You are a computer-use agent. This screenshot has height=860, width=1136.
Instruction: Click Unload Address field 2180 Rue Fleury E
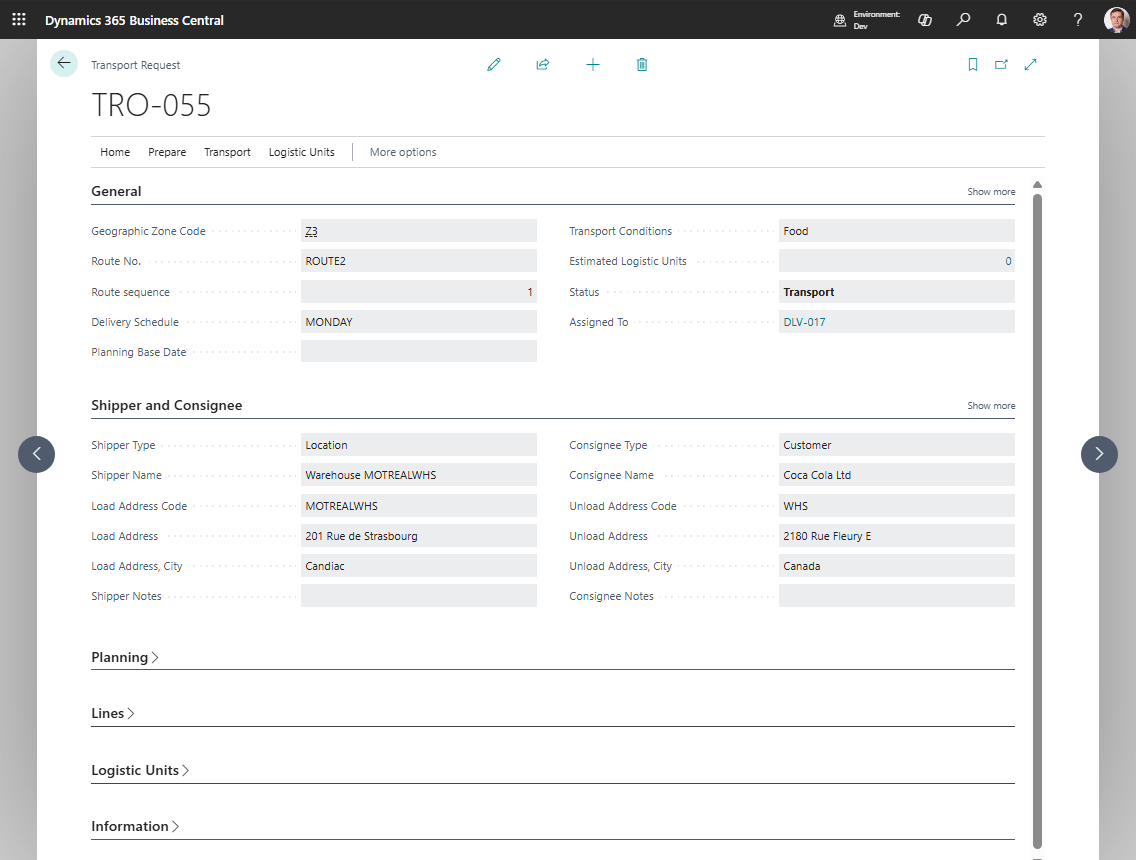click(x=897, y=536)
